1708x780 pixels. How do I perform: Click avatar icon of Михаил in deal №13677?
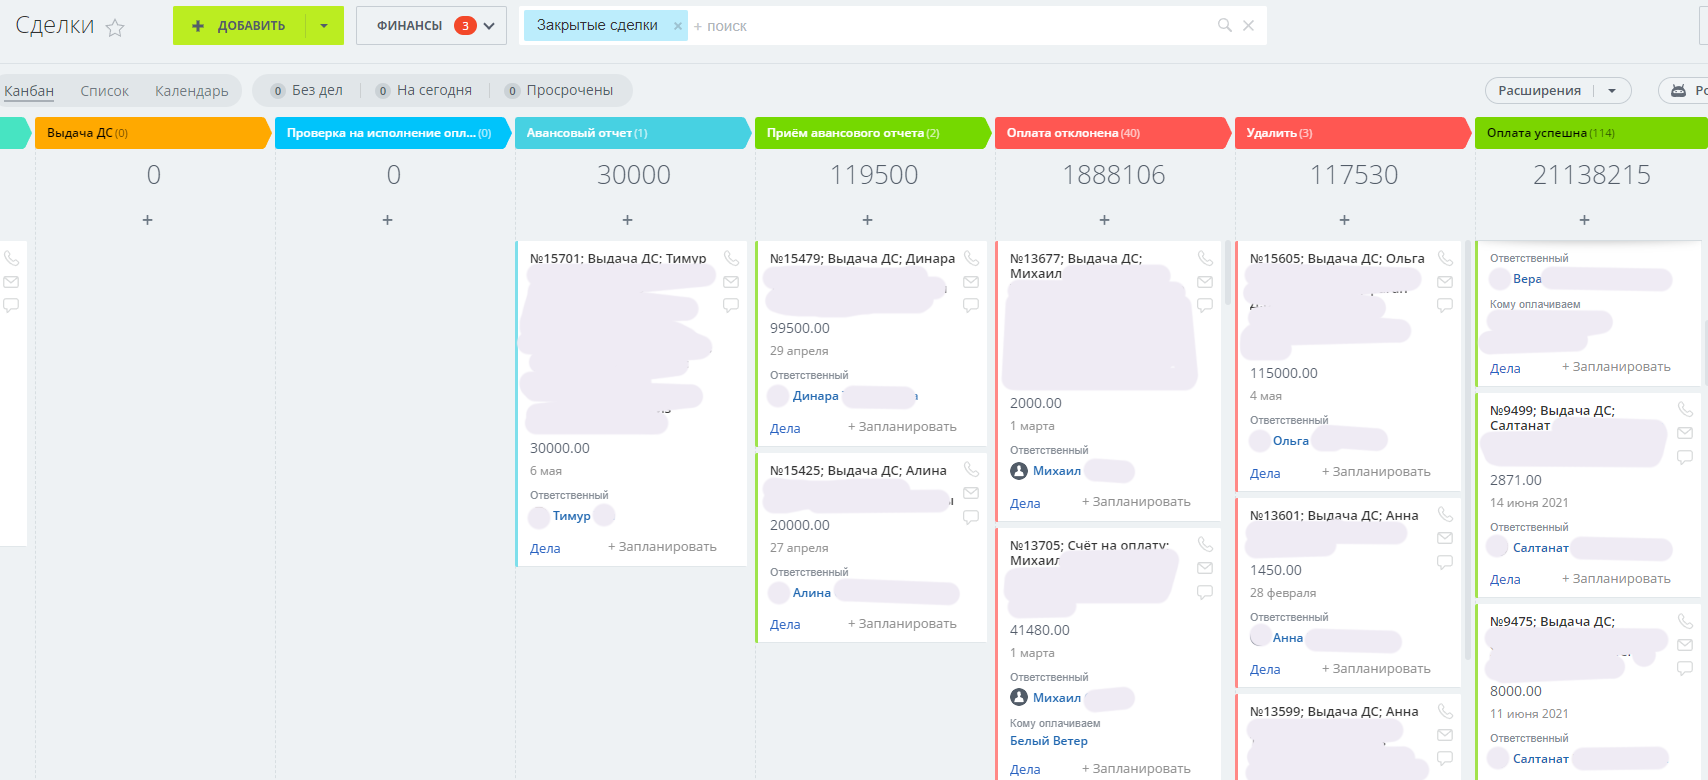click(x=1019, y=471)
